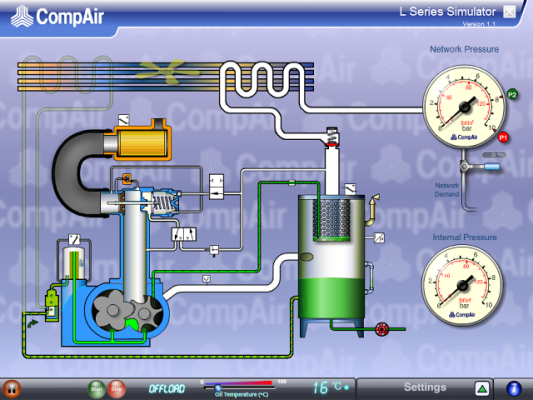This screenshot has height=400, width=533.
Task: Toggle the Network Demand valve handle
Action: coord(492,167)
